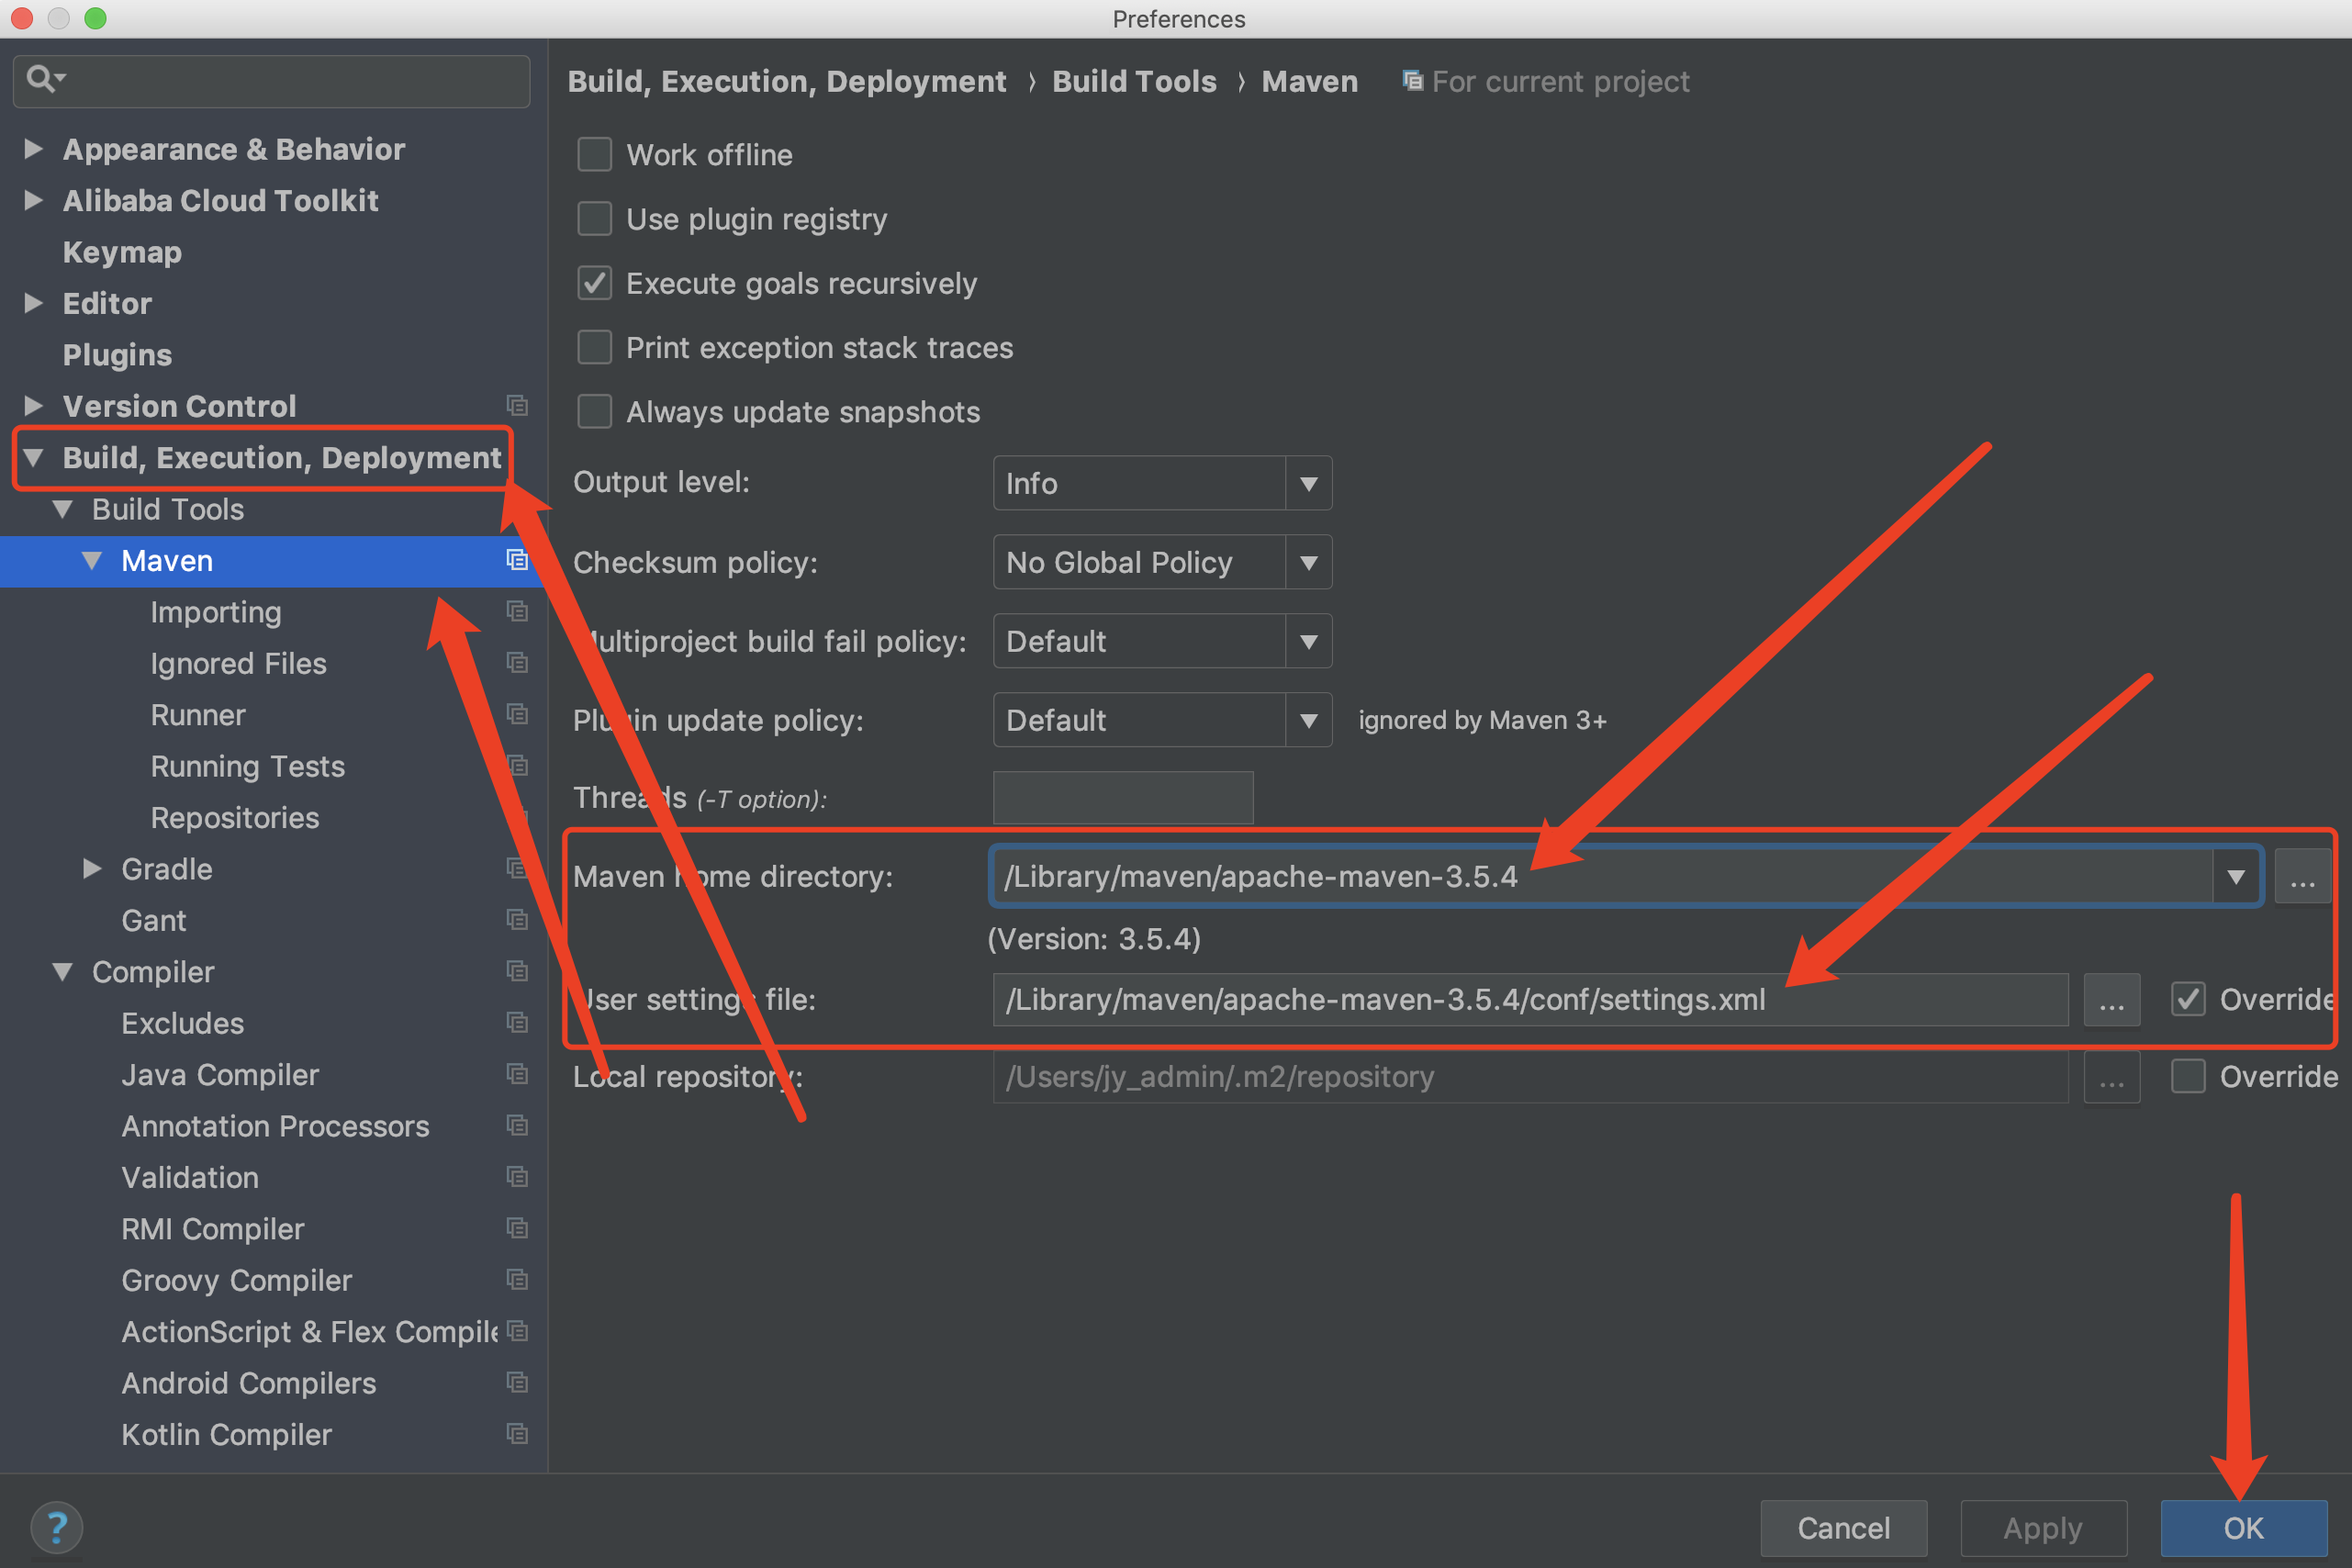The width and height of the screenshot is (2352, 1568).
Task: Toggle Override for Local repository
Action: [x=2188, y=1077]
